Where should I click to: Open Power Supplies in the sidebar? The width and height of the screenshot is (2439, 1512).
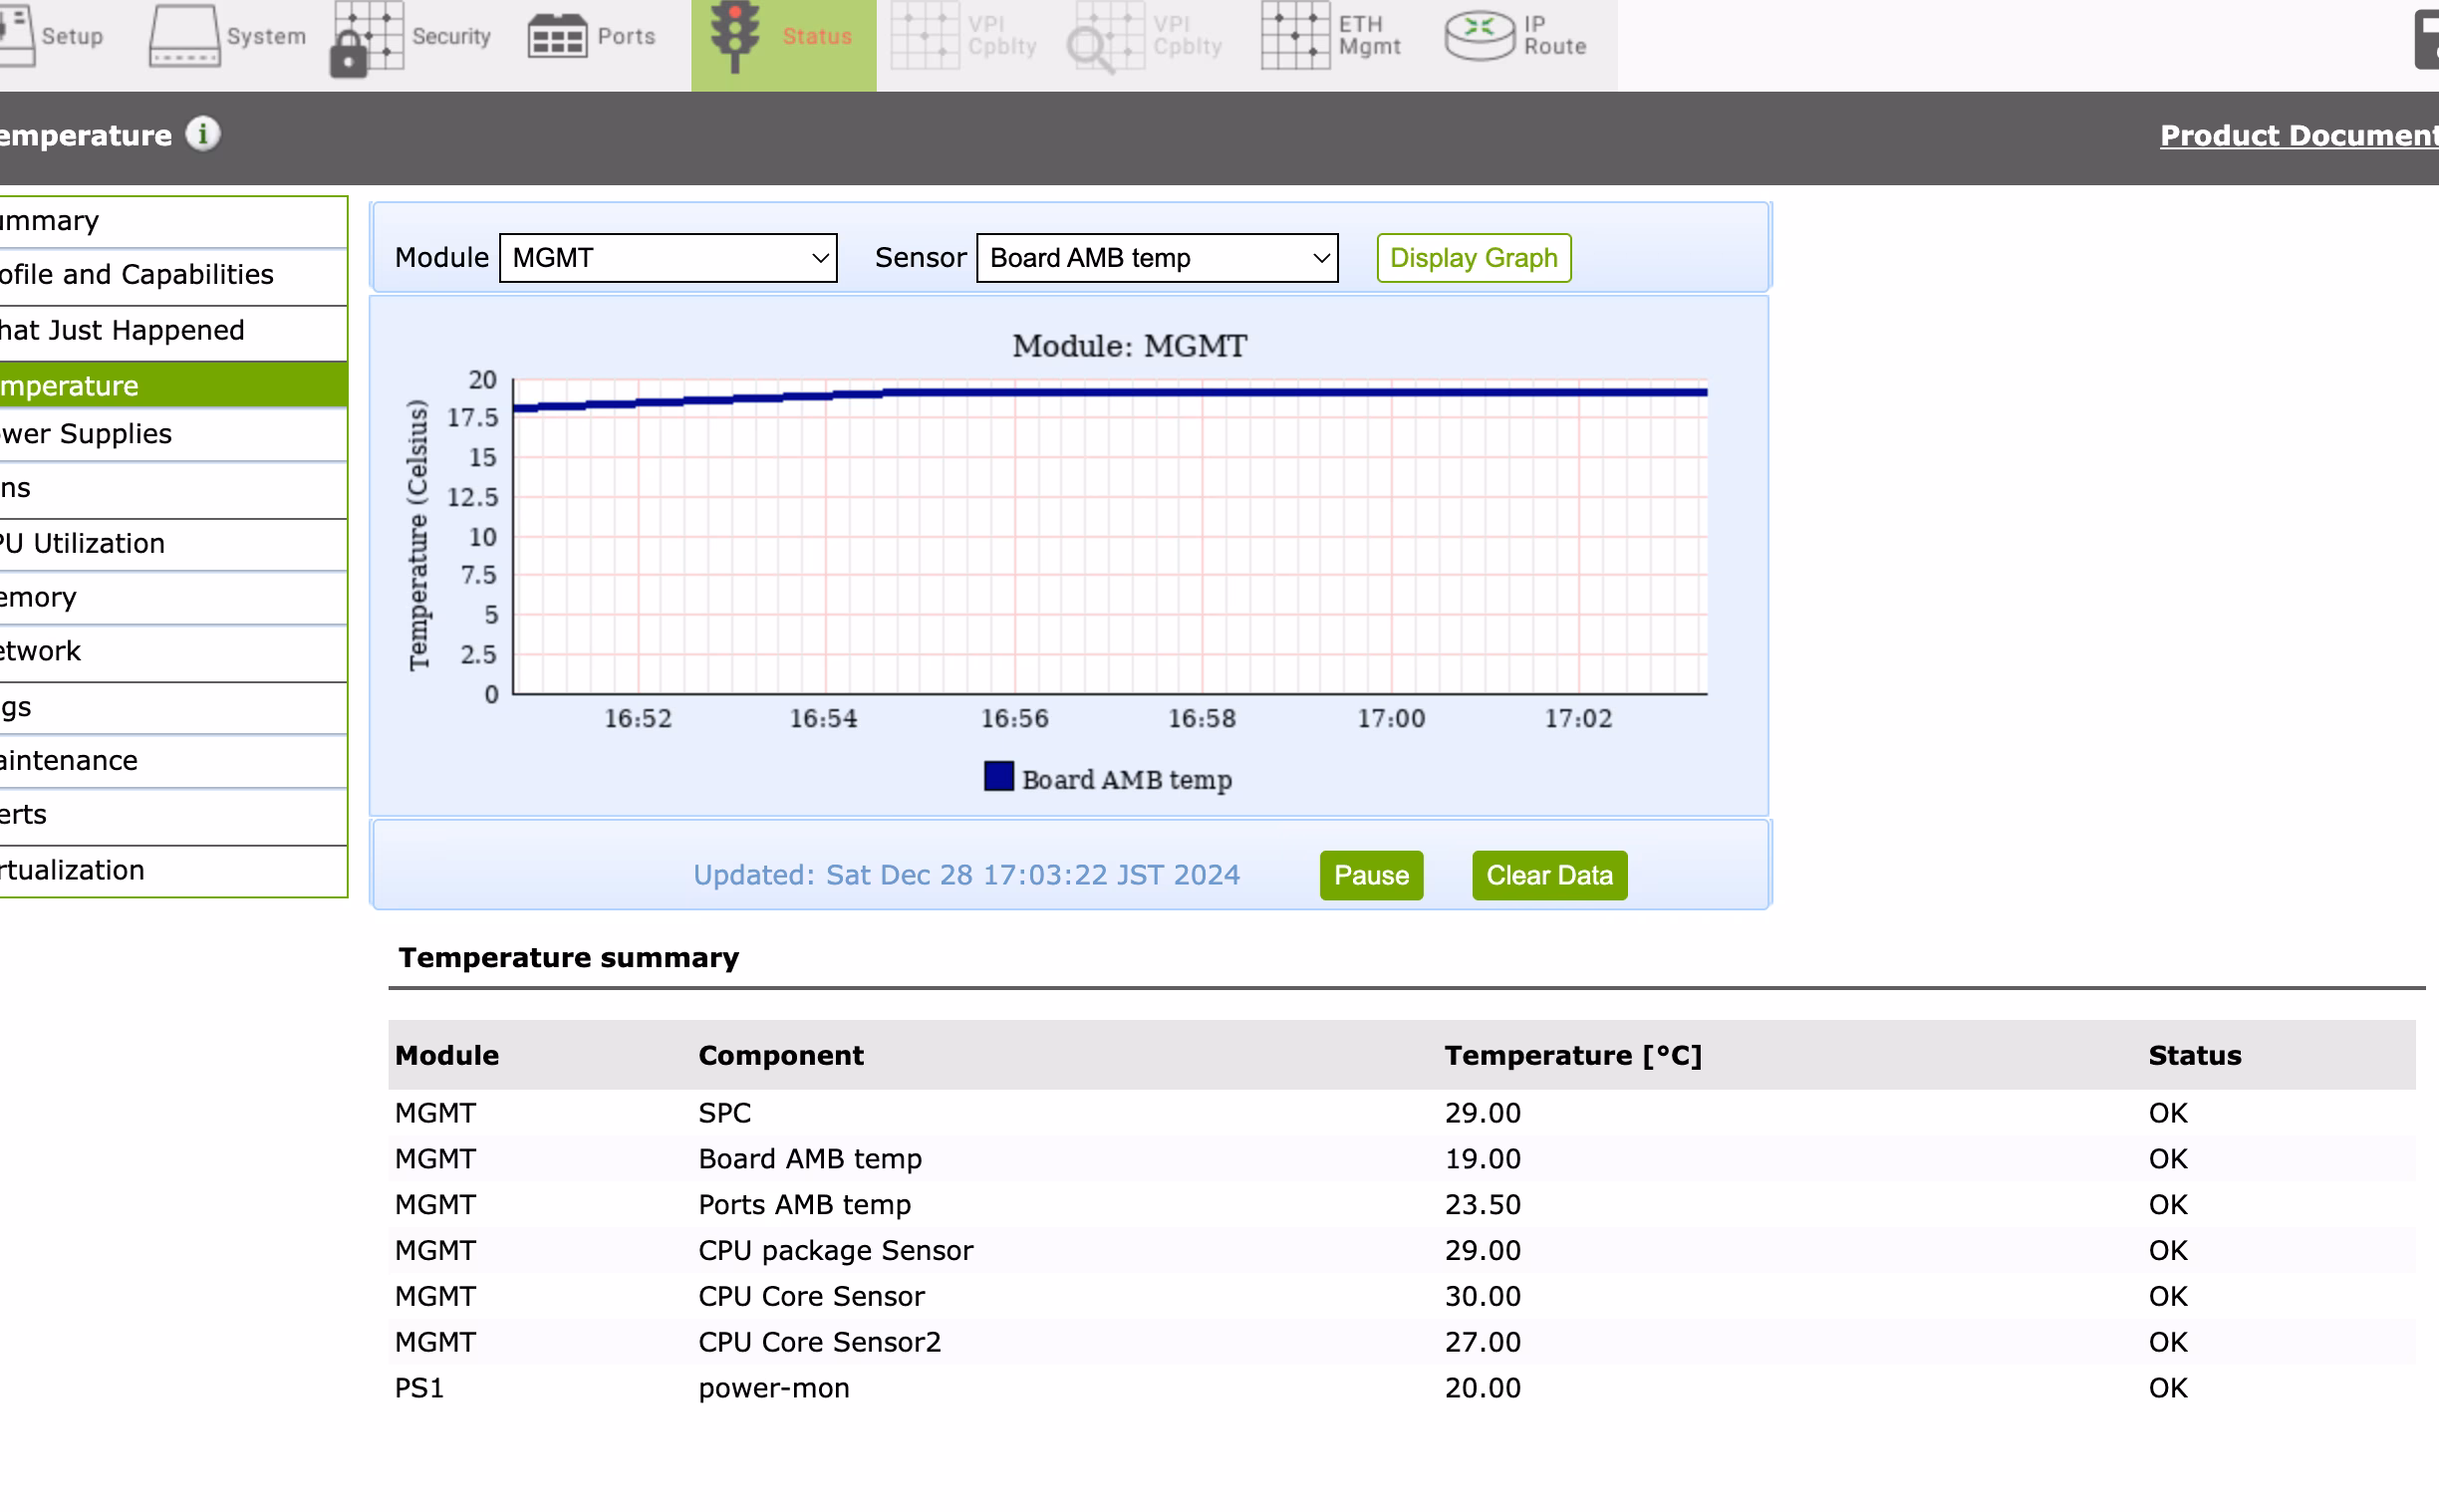coord(173,434)
